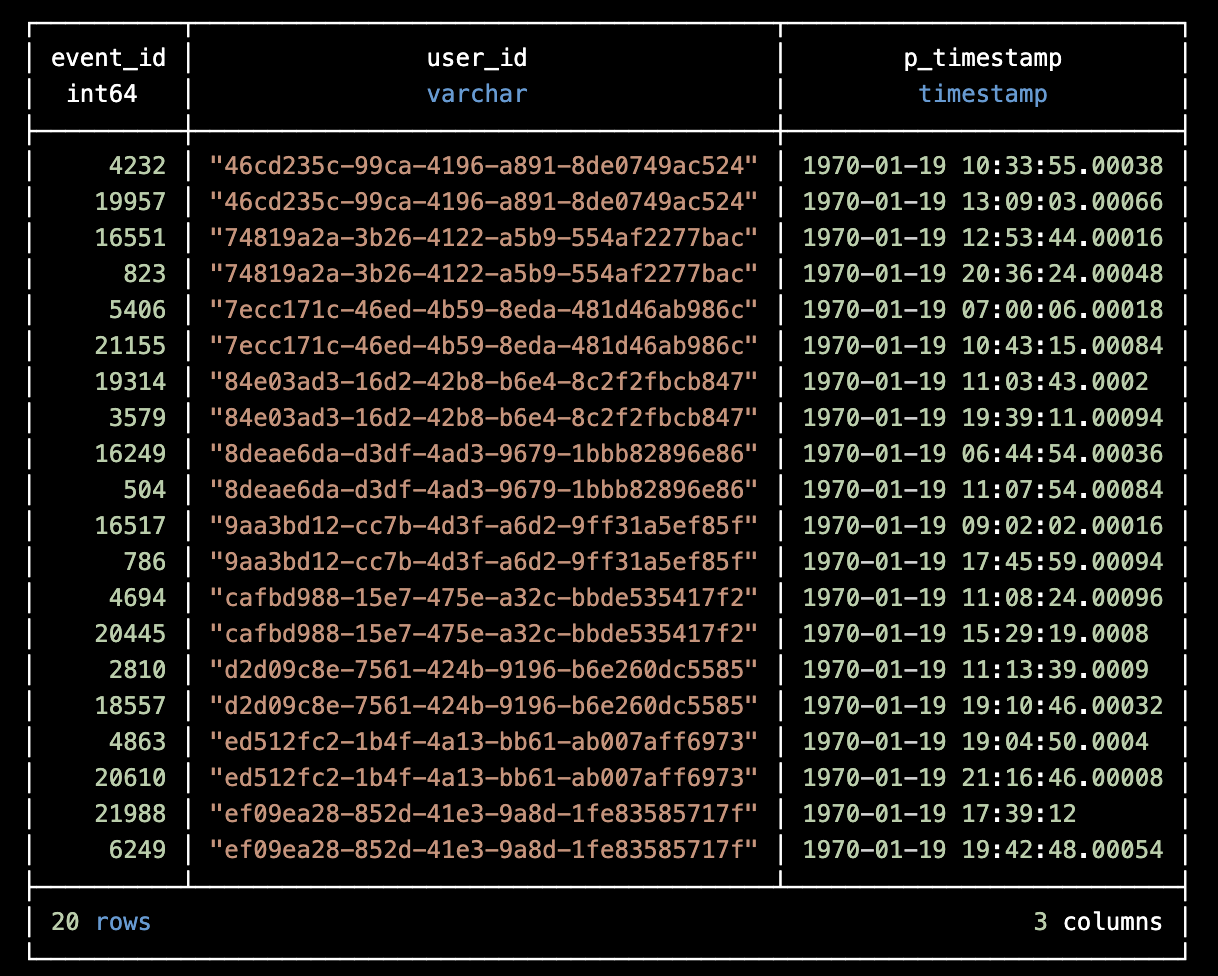Click the blue timestamp type label
Viewport: 1218px width, 976px height.
pos(982,94)
